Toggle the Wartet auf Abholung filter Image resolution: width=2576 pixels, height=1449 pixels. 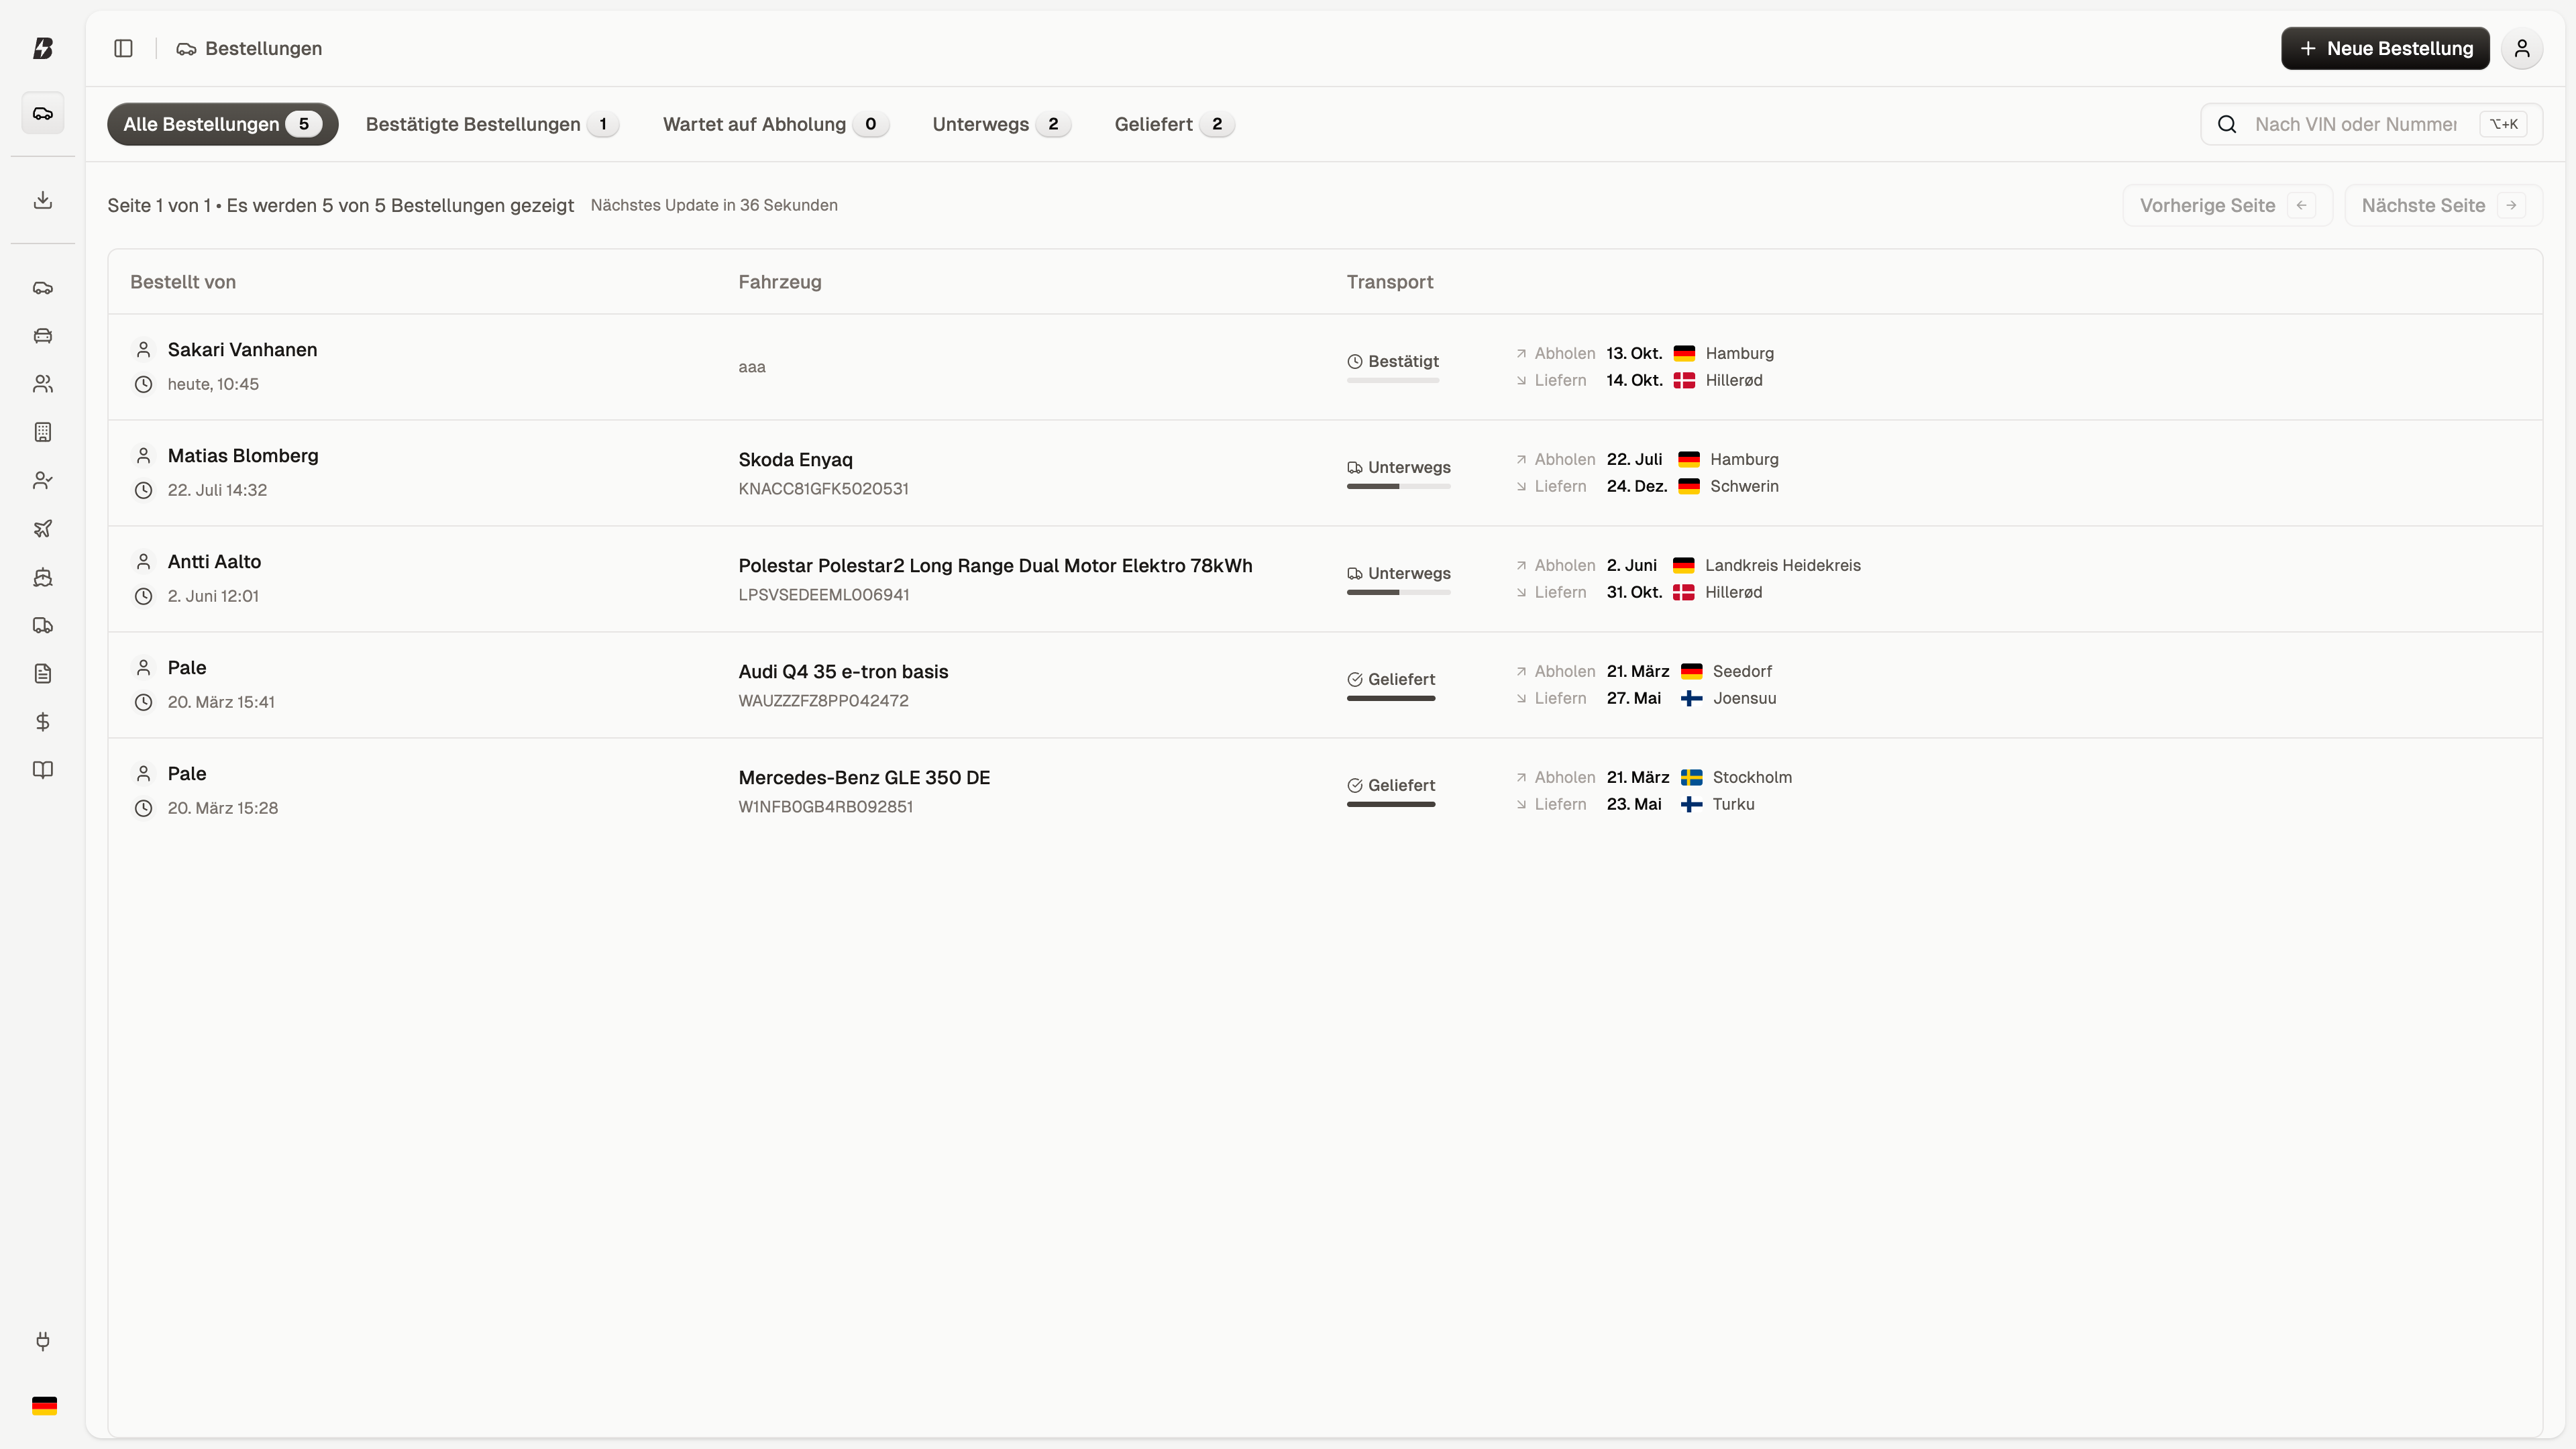(x=775, y=124)
